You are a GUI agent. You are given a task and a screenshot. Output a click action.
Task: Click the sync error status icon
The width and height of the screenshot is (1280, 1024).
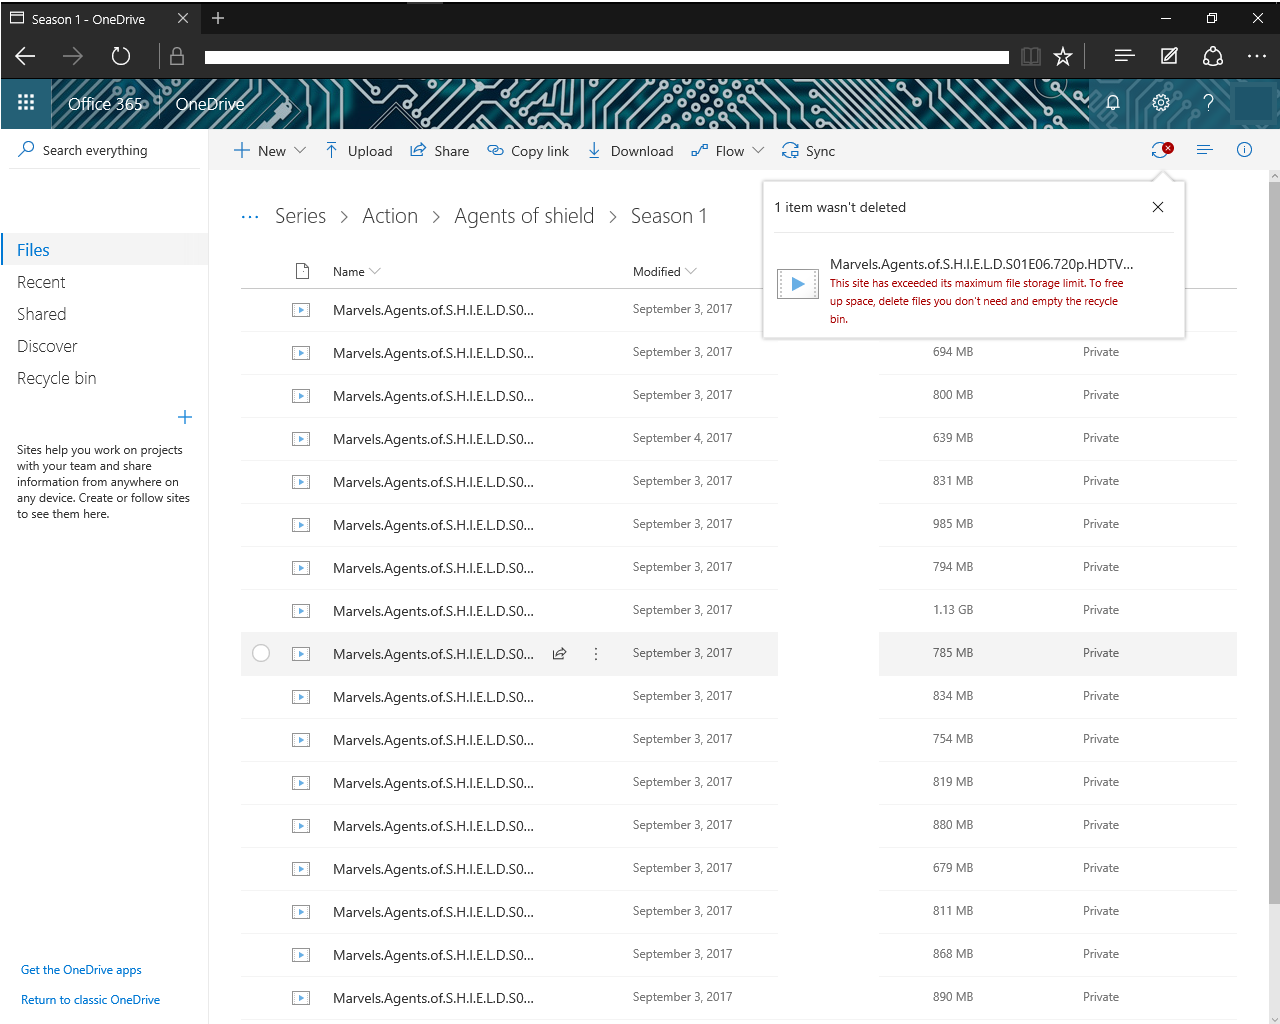[x=1161, y=149]
